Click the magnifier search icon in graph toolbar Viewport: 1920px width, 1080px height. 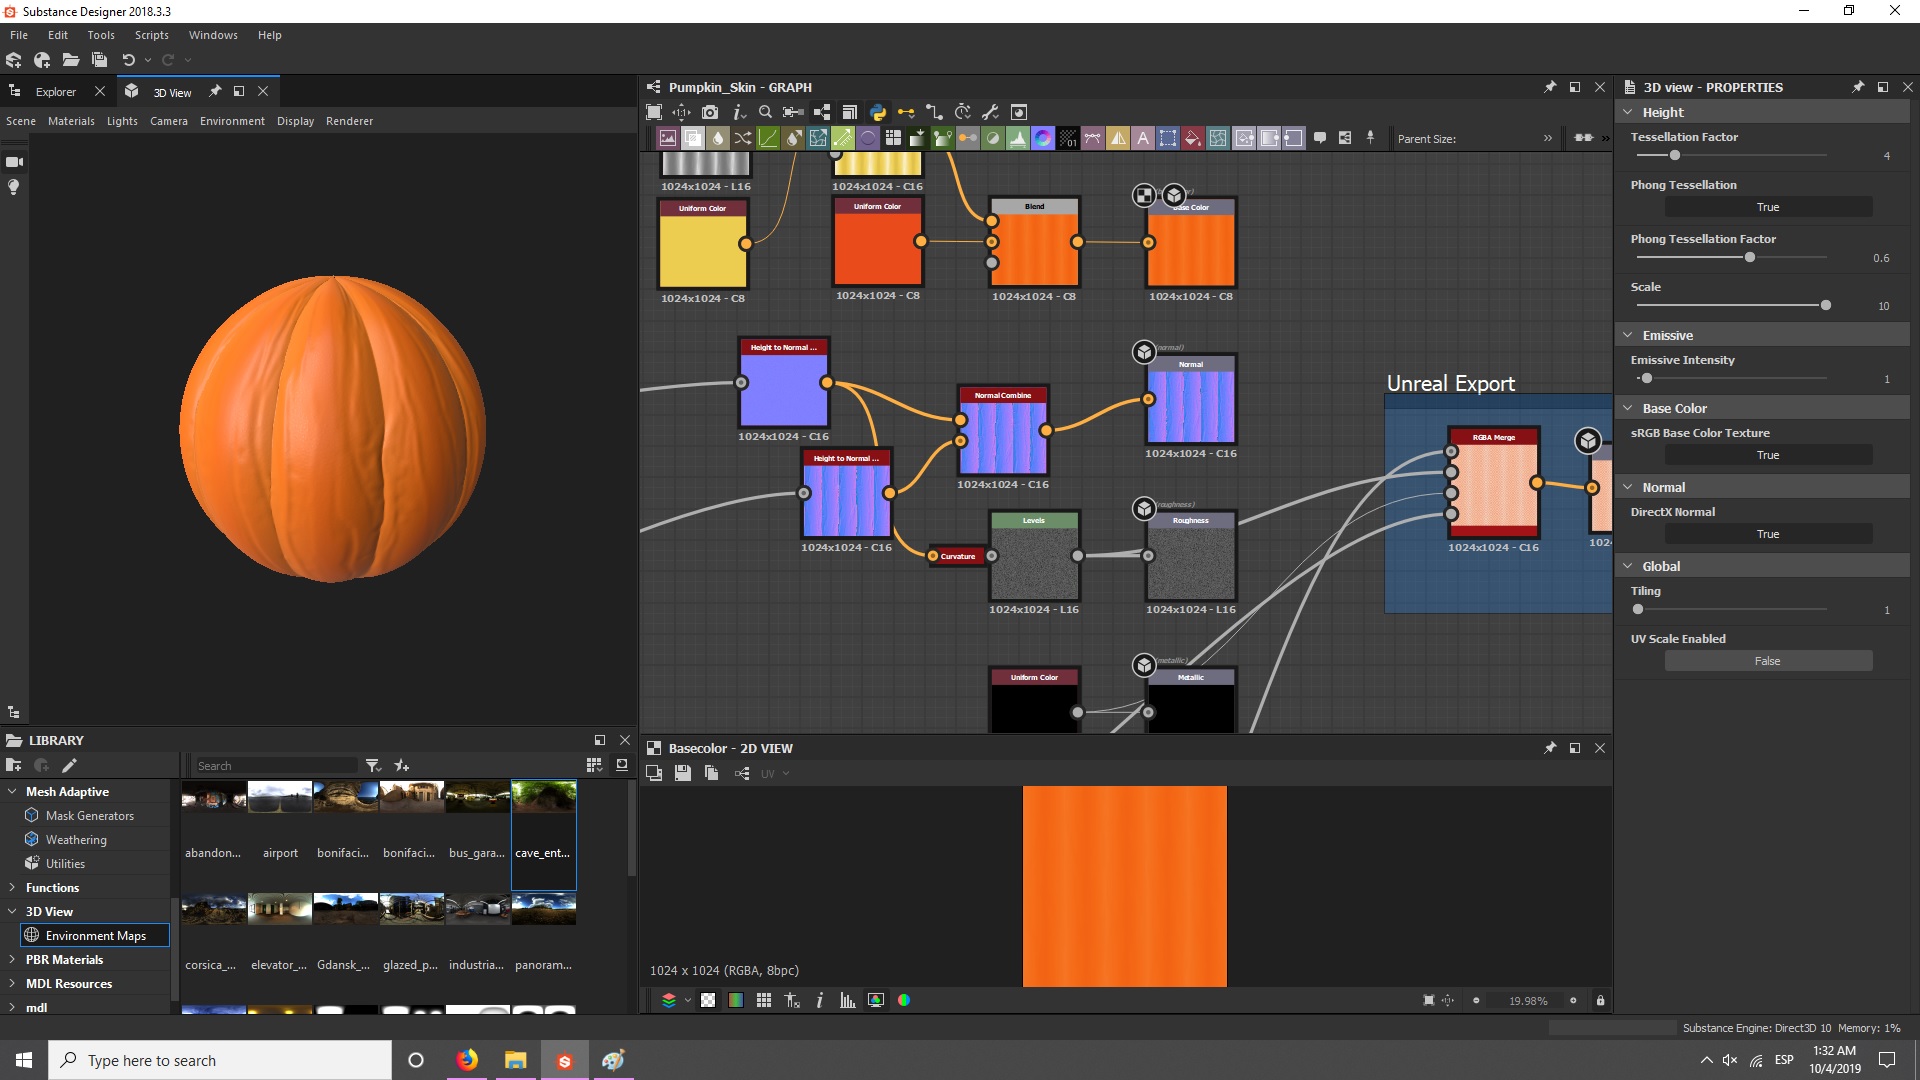pos(765,112)
